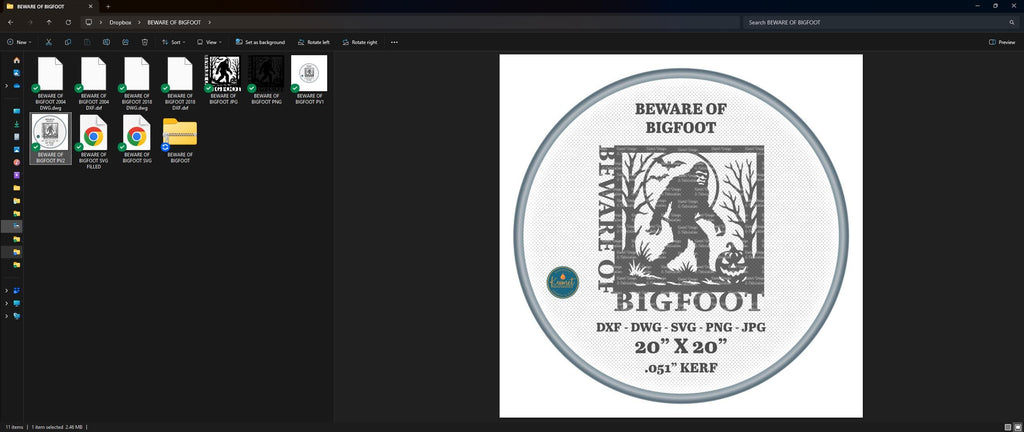Expand the Network tree node chevron
Image resolution: width=1024 pixels, height=432 pixels.
(7, 316)
